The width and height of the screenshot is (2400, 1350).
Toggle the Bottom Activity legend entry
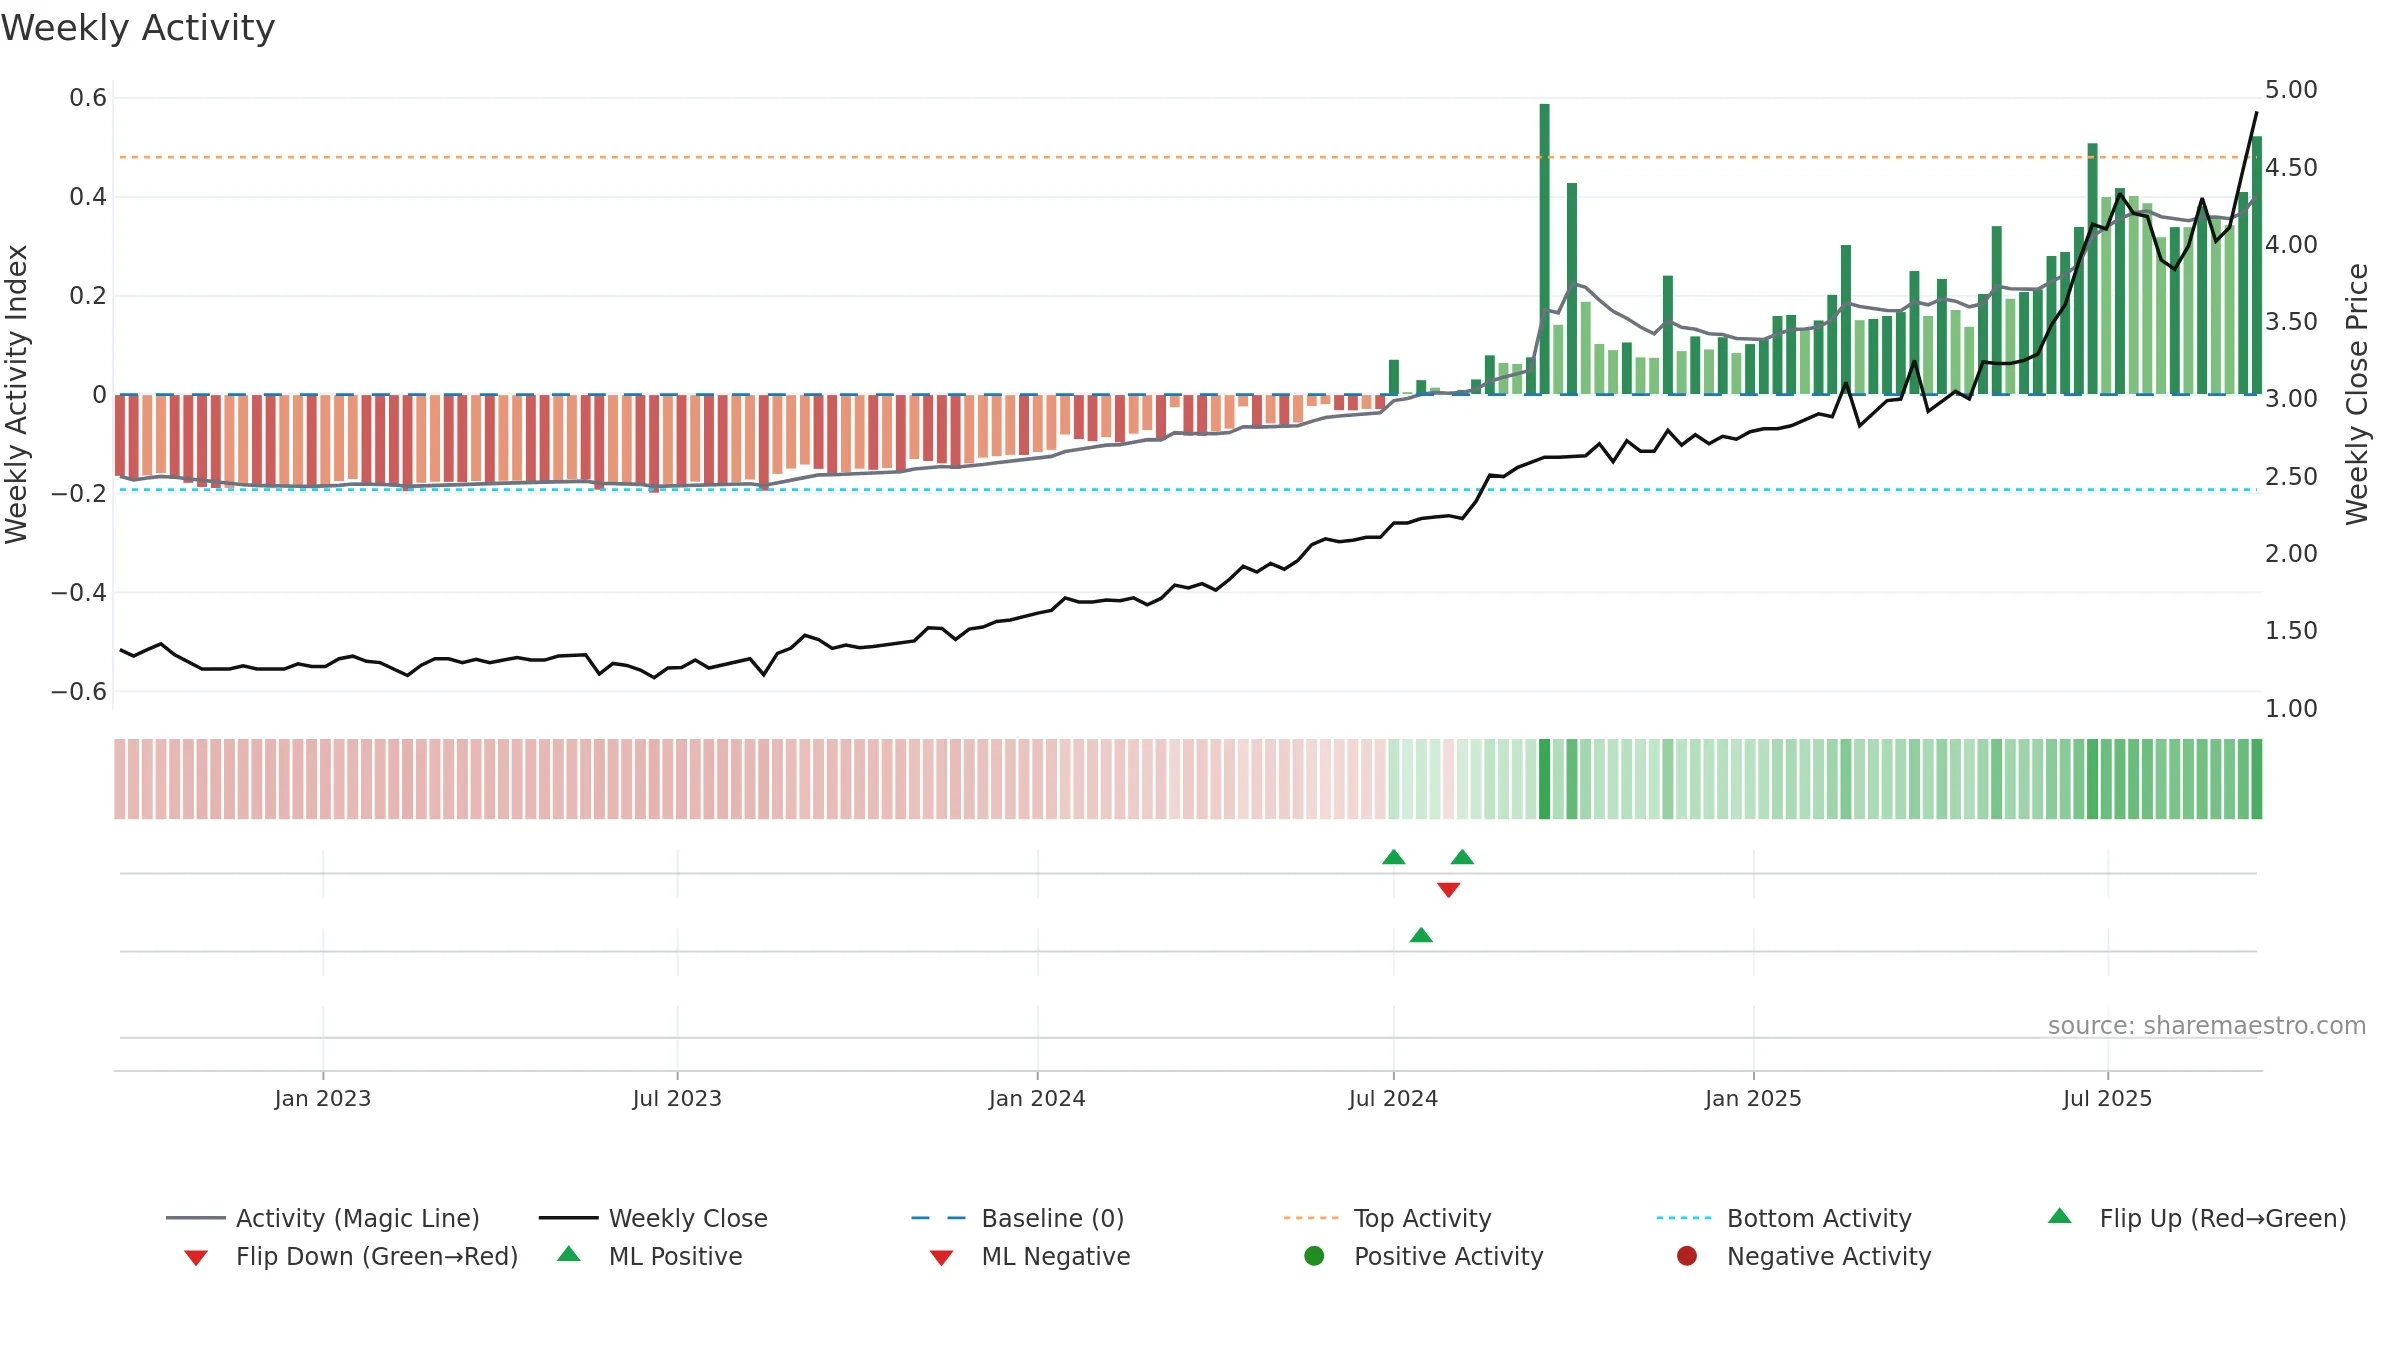click(1784, 1218)
